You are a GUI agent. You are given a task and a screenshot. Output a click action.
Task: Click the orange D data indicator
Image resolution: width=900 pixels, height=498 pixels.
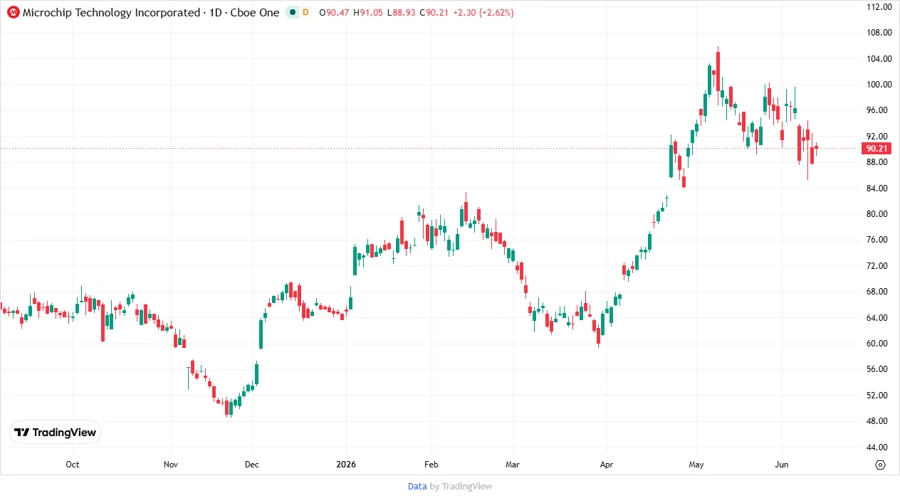tap(305, 12)
